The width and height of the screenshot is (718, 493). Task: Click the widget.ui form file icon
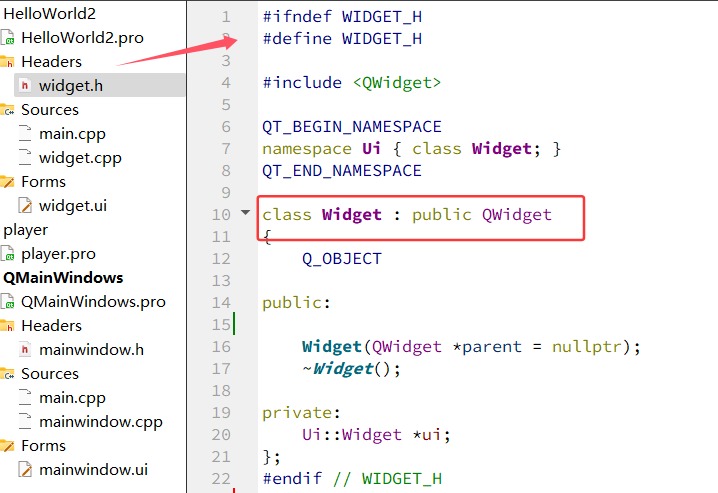pos(25,206)
